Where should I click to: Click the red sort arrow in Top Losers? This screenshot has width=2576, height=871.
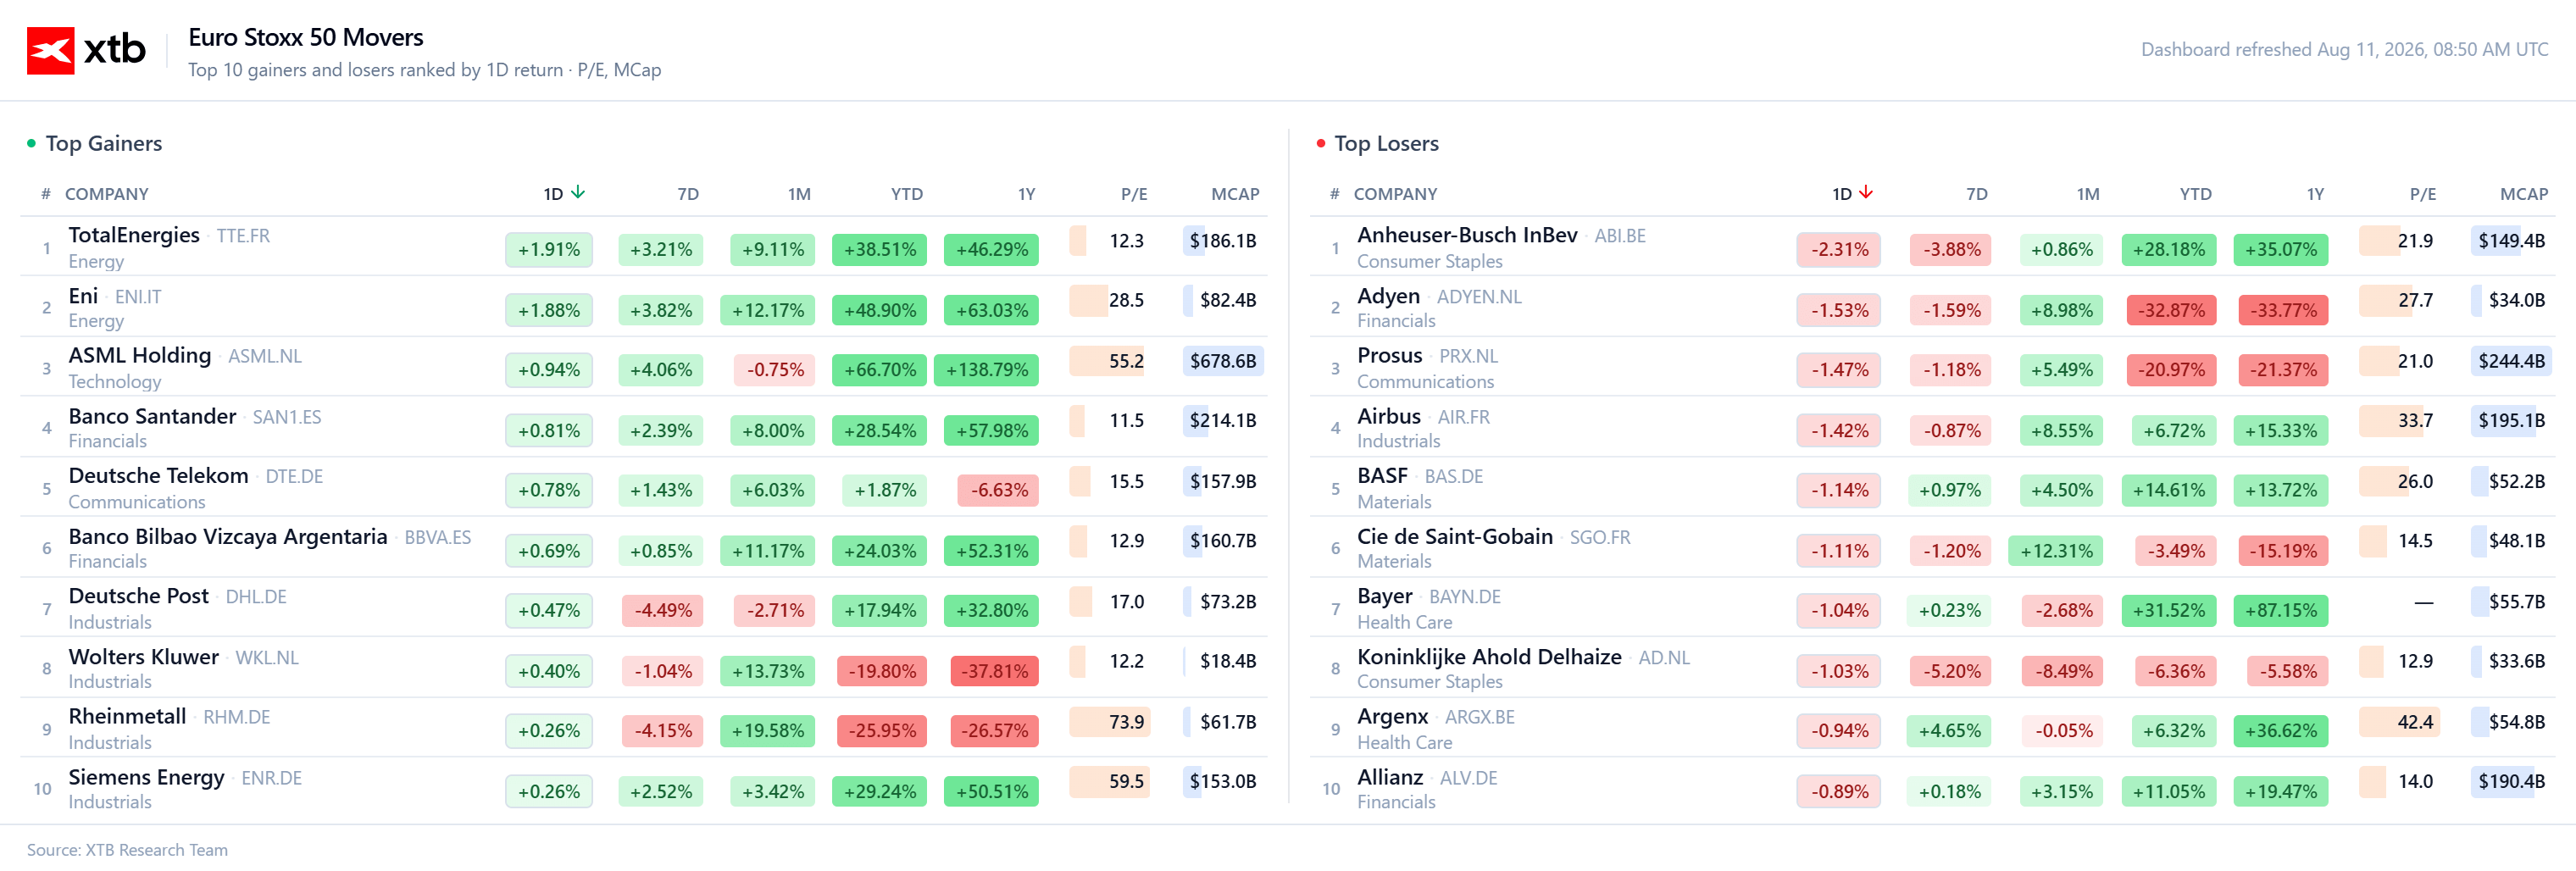(1866, 192)
